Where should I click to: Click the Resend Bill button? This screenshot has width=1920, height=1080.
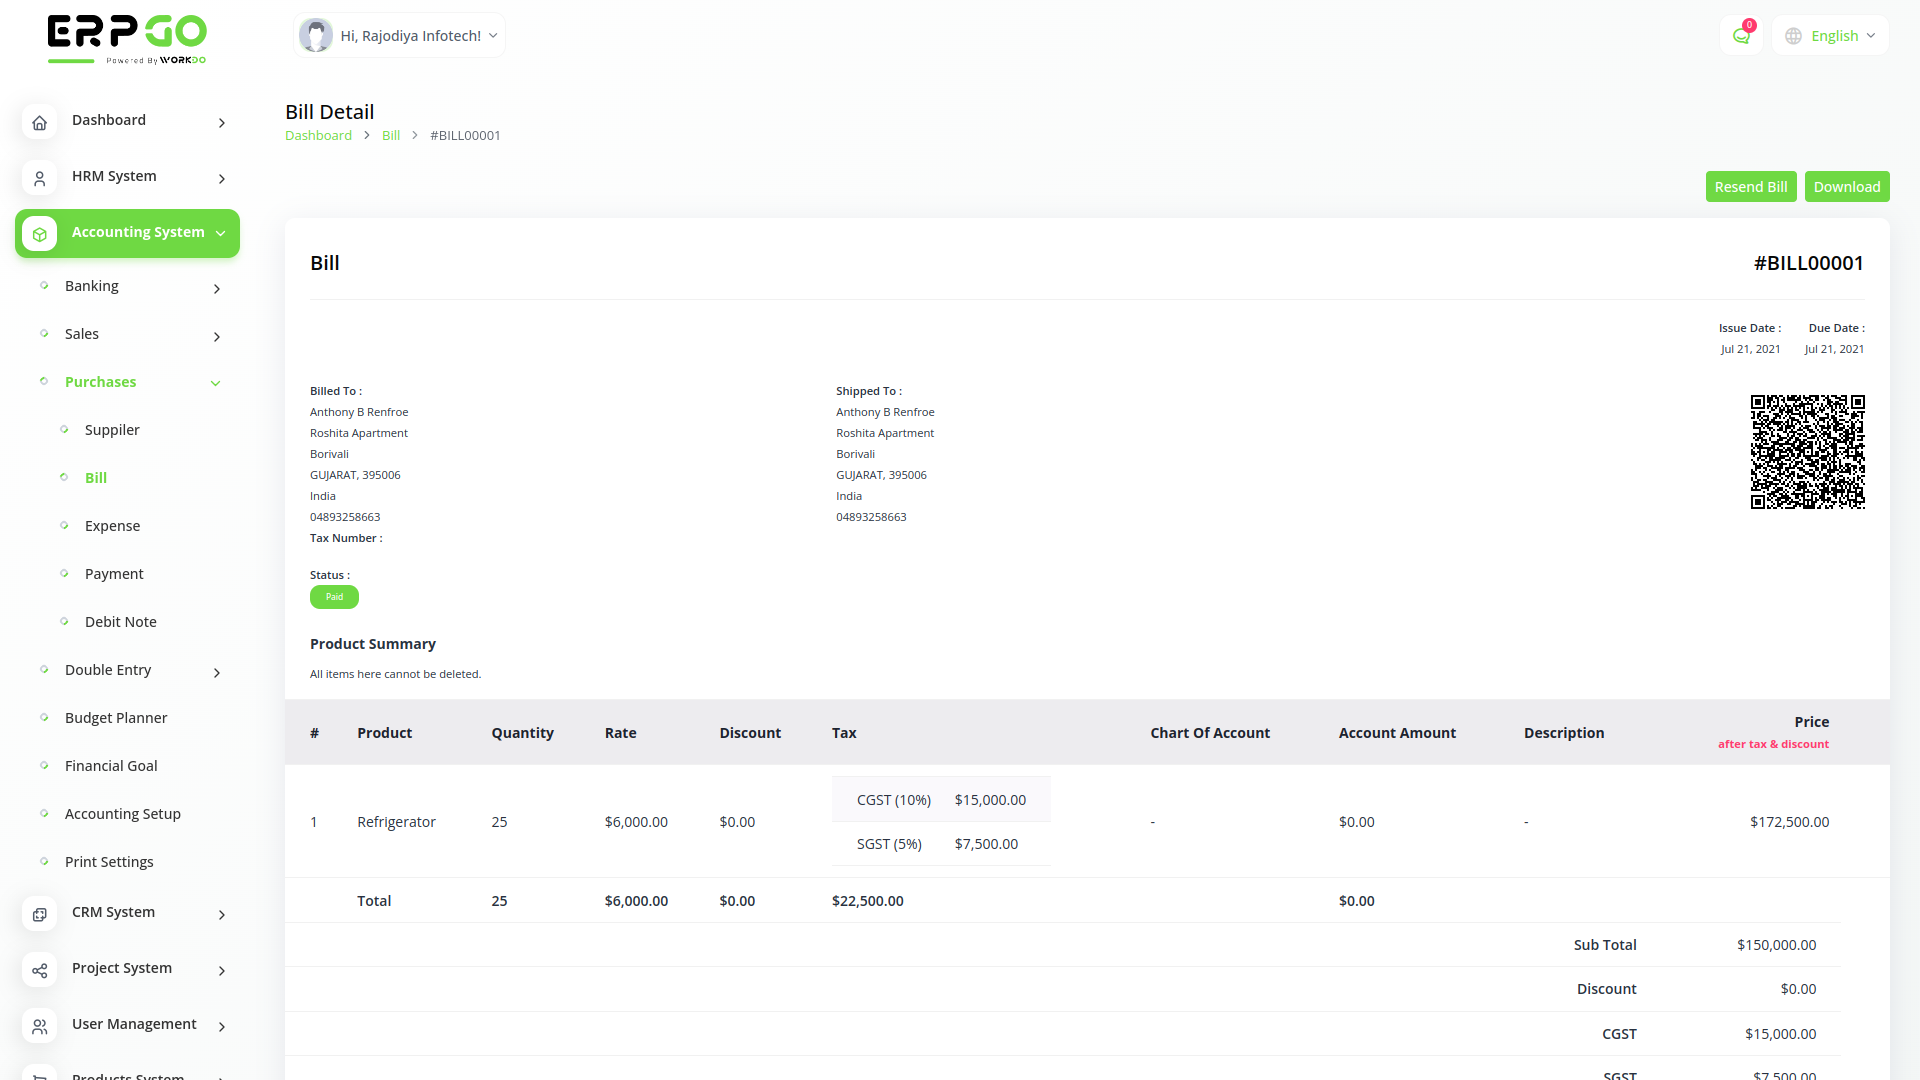point(1751,186)
